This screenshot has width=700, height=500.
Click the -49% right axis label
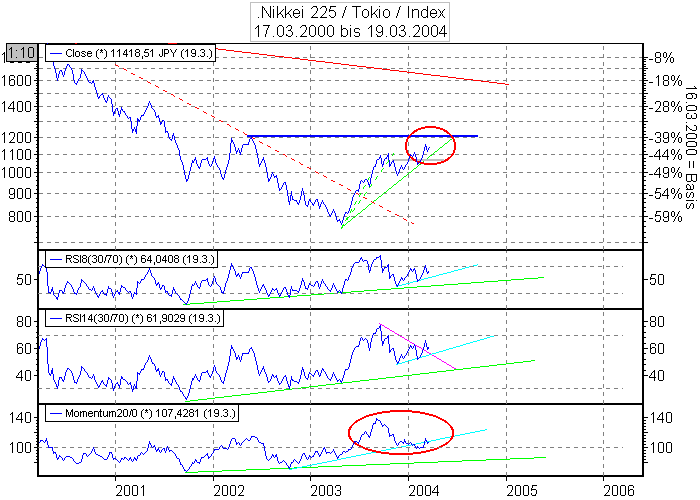point(664,173)
